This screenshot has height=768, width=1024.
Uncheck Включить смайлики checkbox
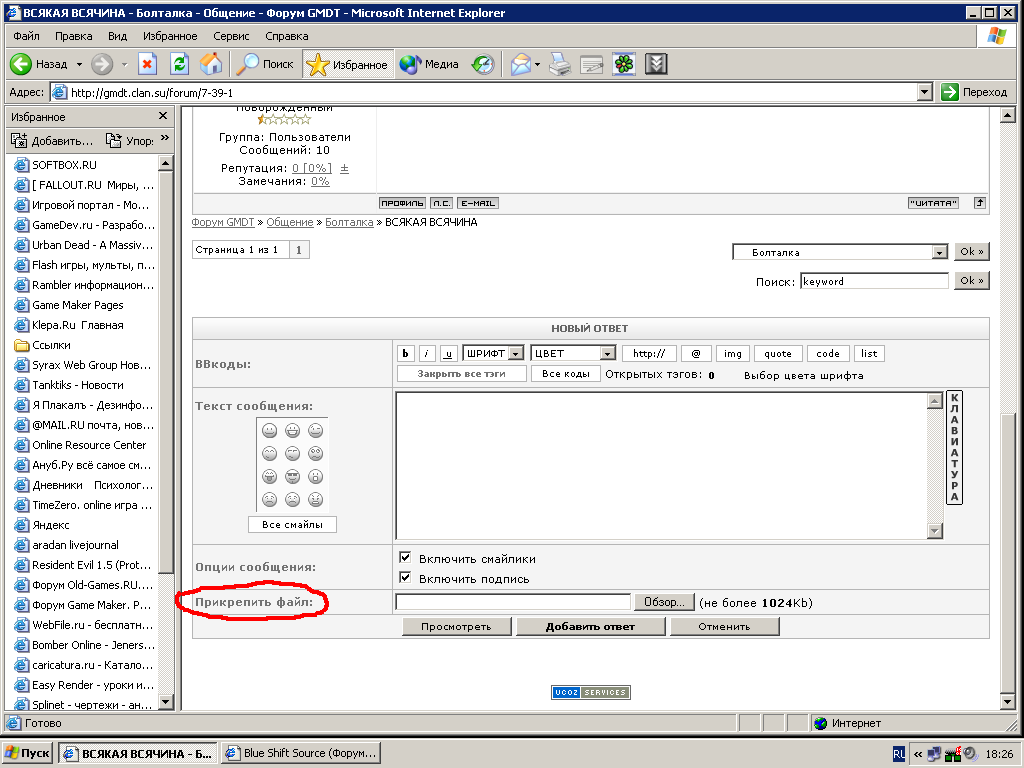coord(405,558)
